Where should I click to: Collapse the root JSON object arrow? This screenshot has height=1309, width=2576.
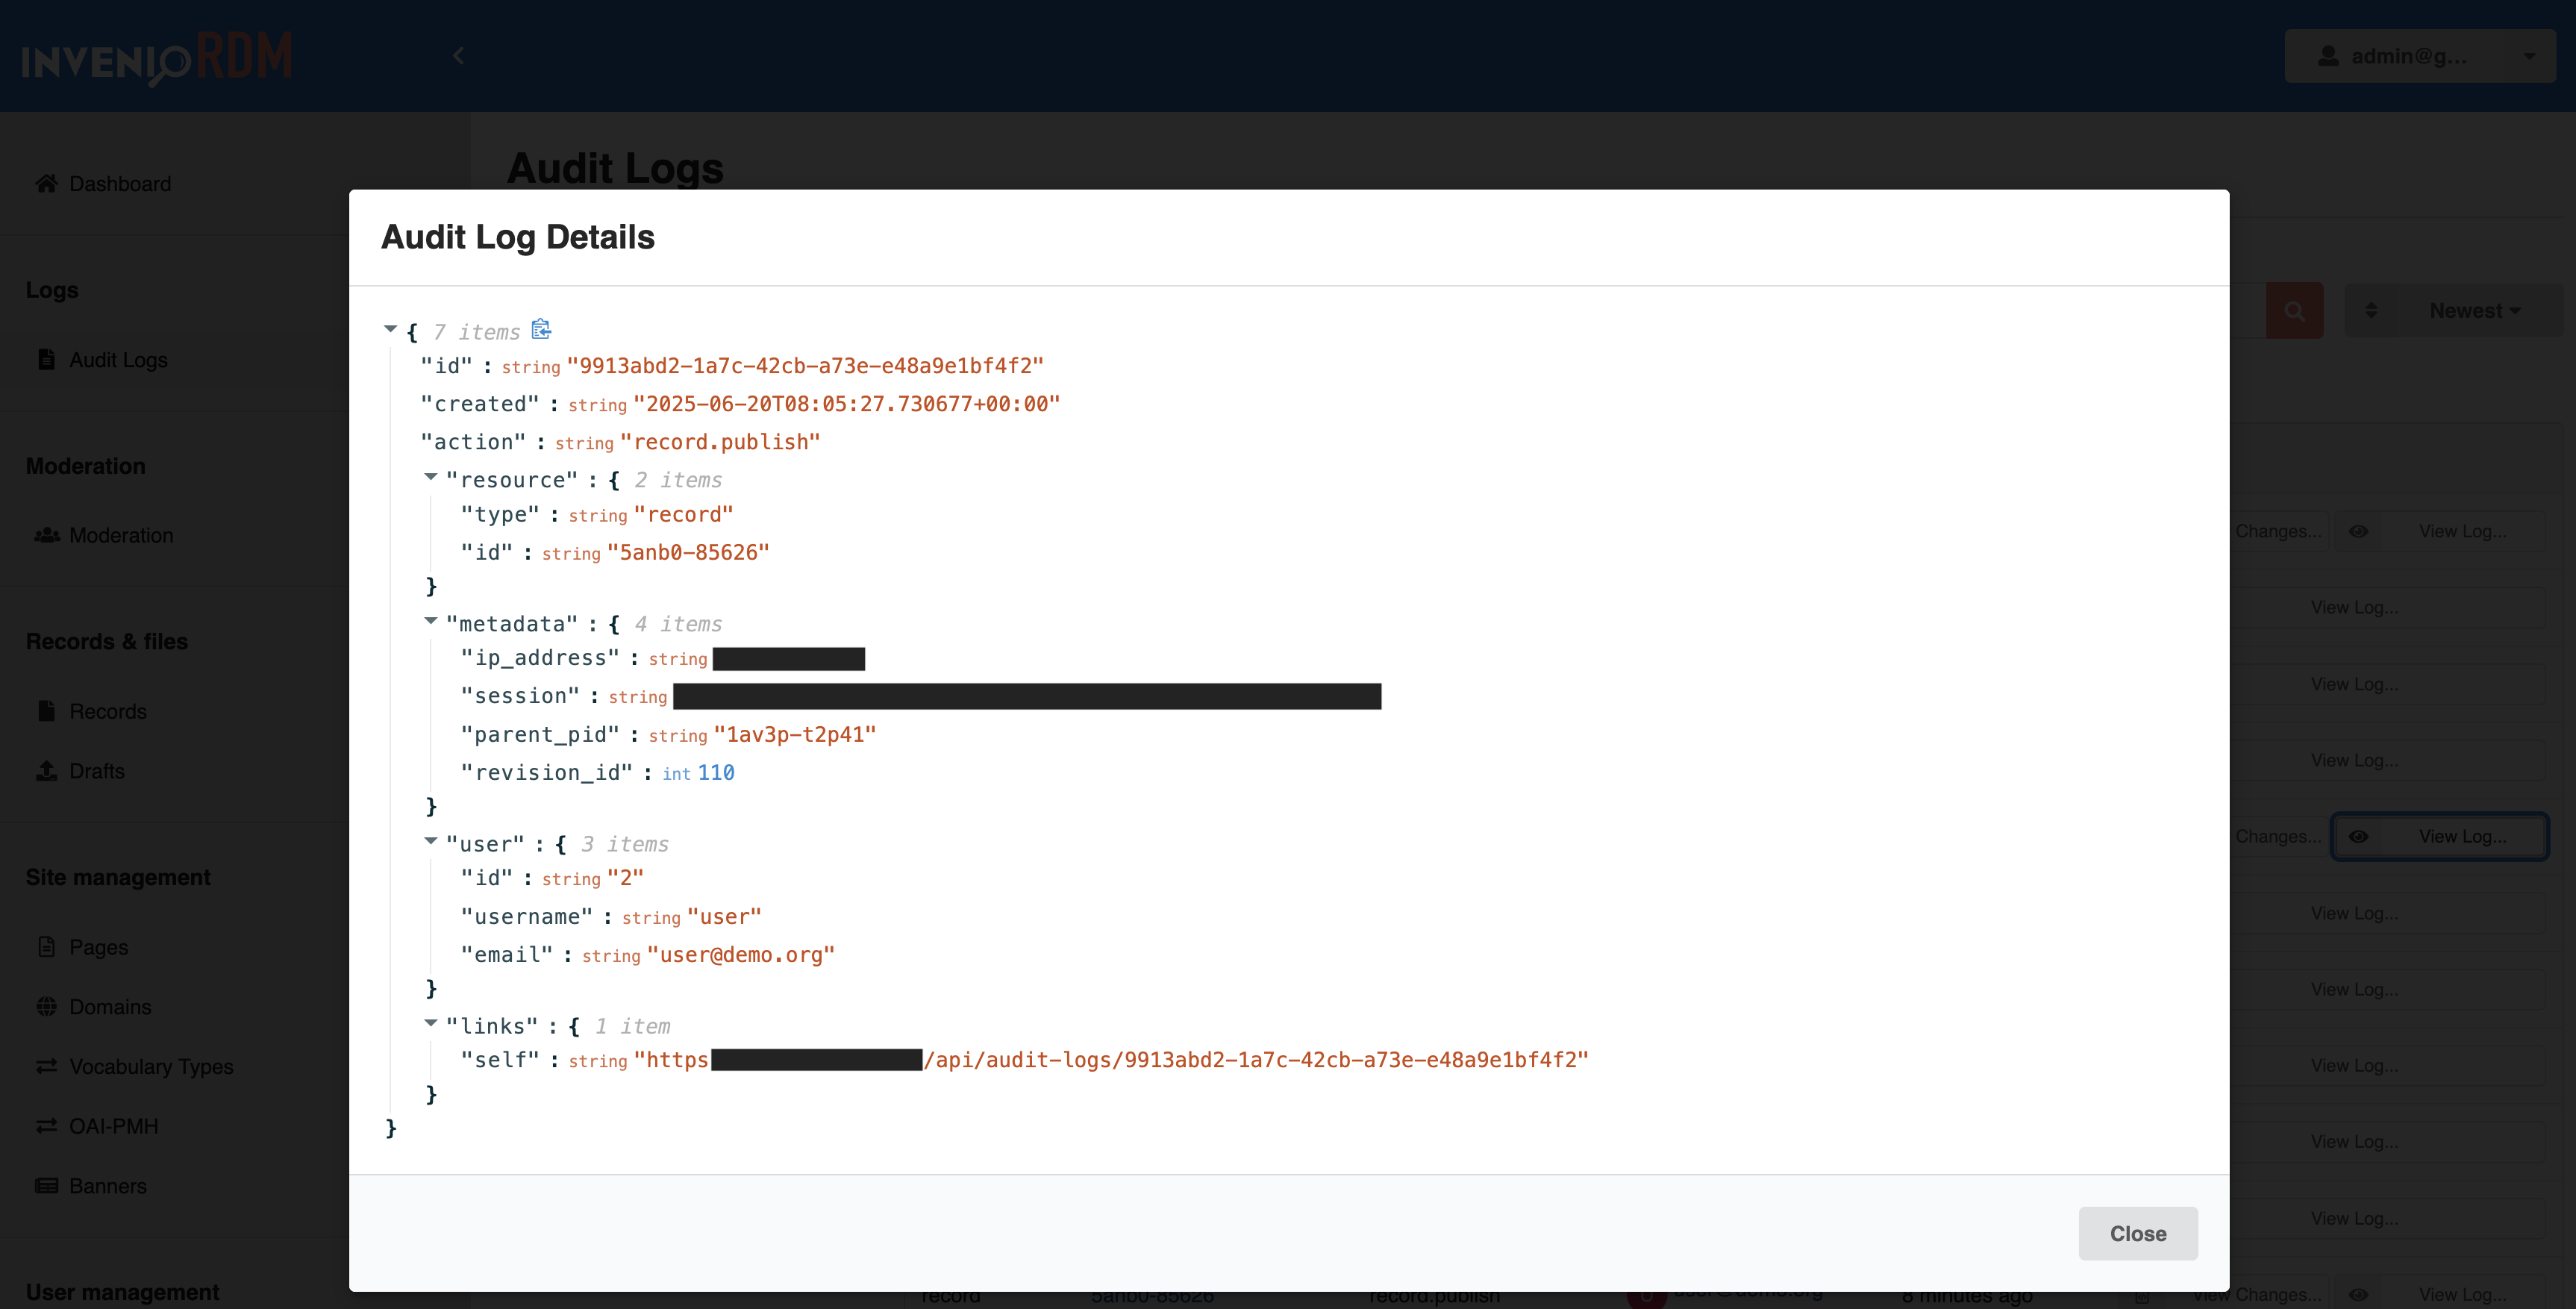click(x=391, y=329)
